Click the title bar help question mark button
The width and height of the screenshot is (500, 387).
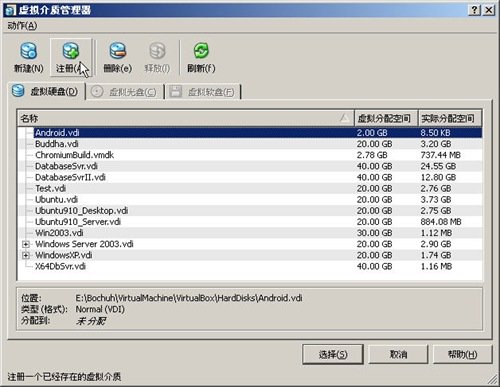474,10
